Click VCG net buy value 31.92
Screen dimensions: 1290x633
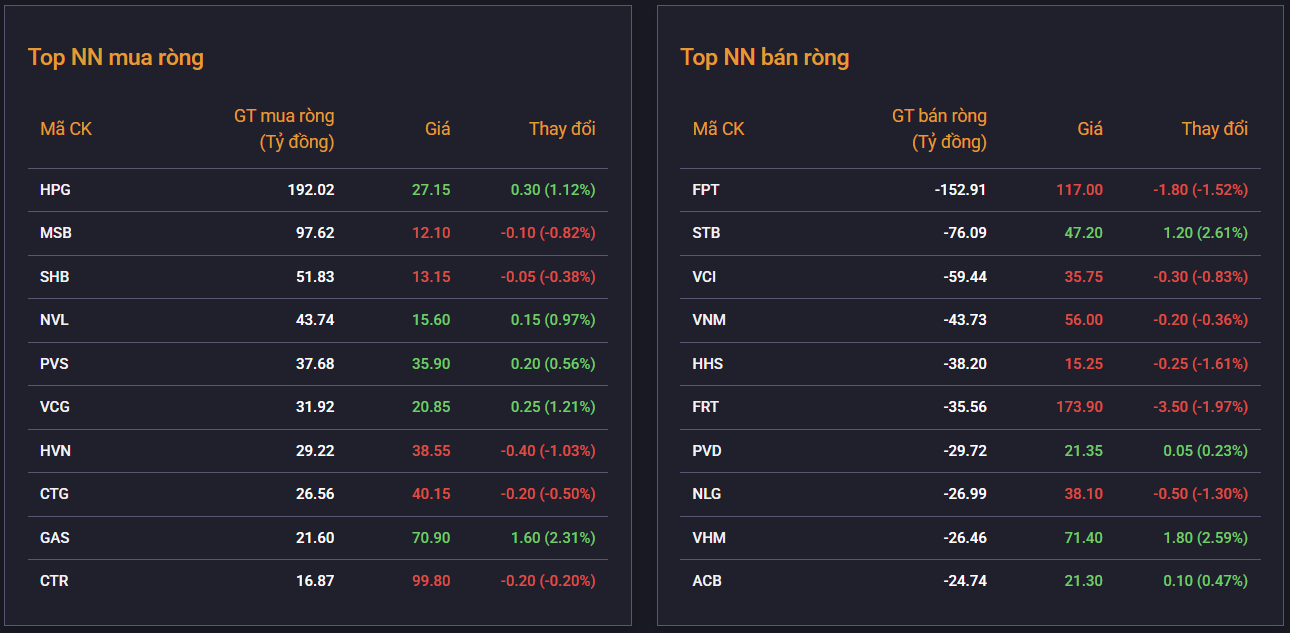(x=315, y=407)
